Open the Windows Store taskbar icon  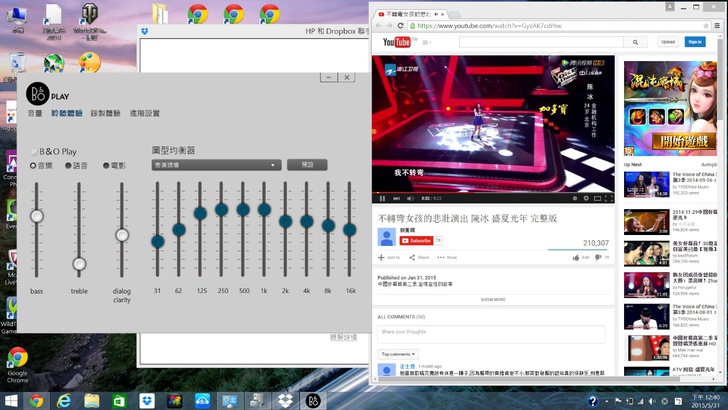point(119,400)
